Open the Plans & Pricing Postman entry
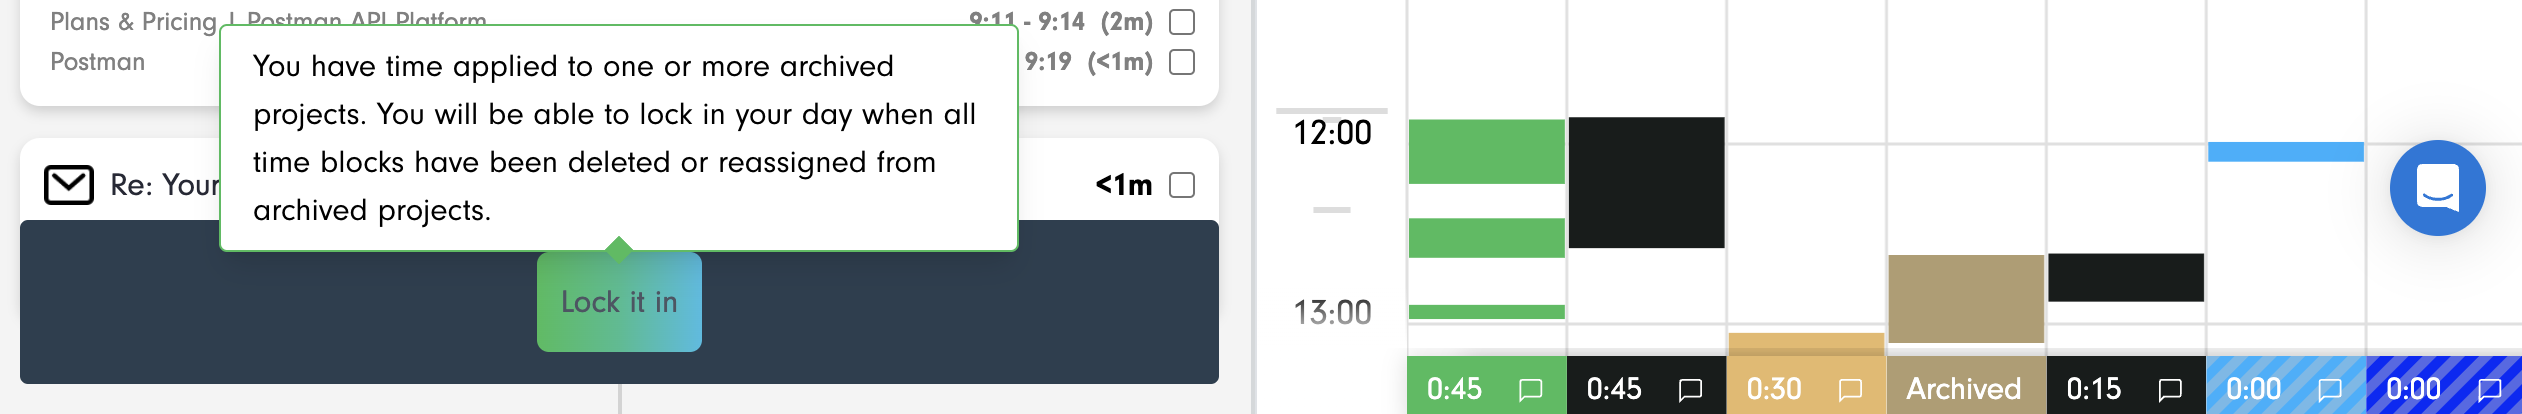Viewport: 2522px width, 414px height. (135, 21)
